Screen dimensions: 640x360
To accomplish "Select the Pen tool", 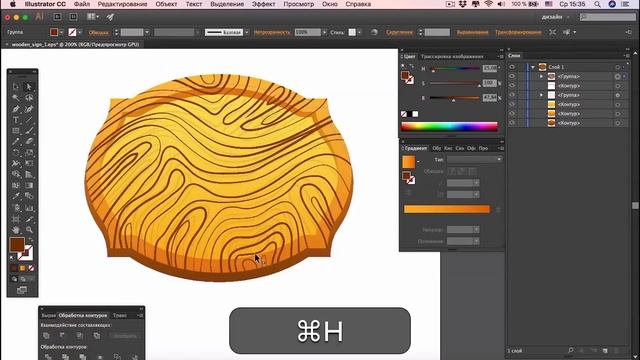I will click(x=16, y=109).
